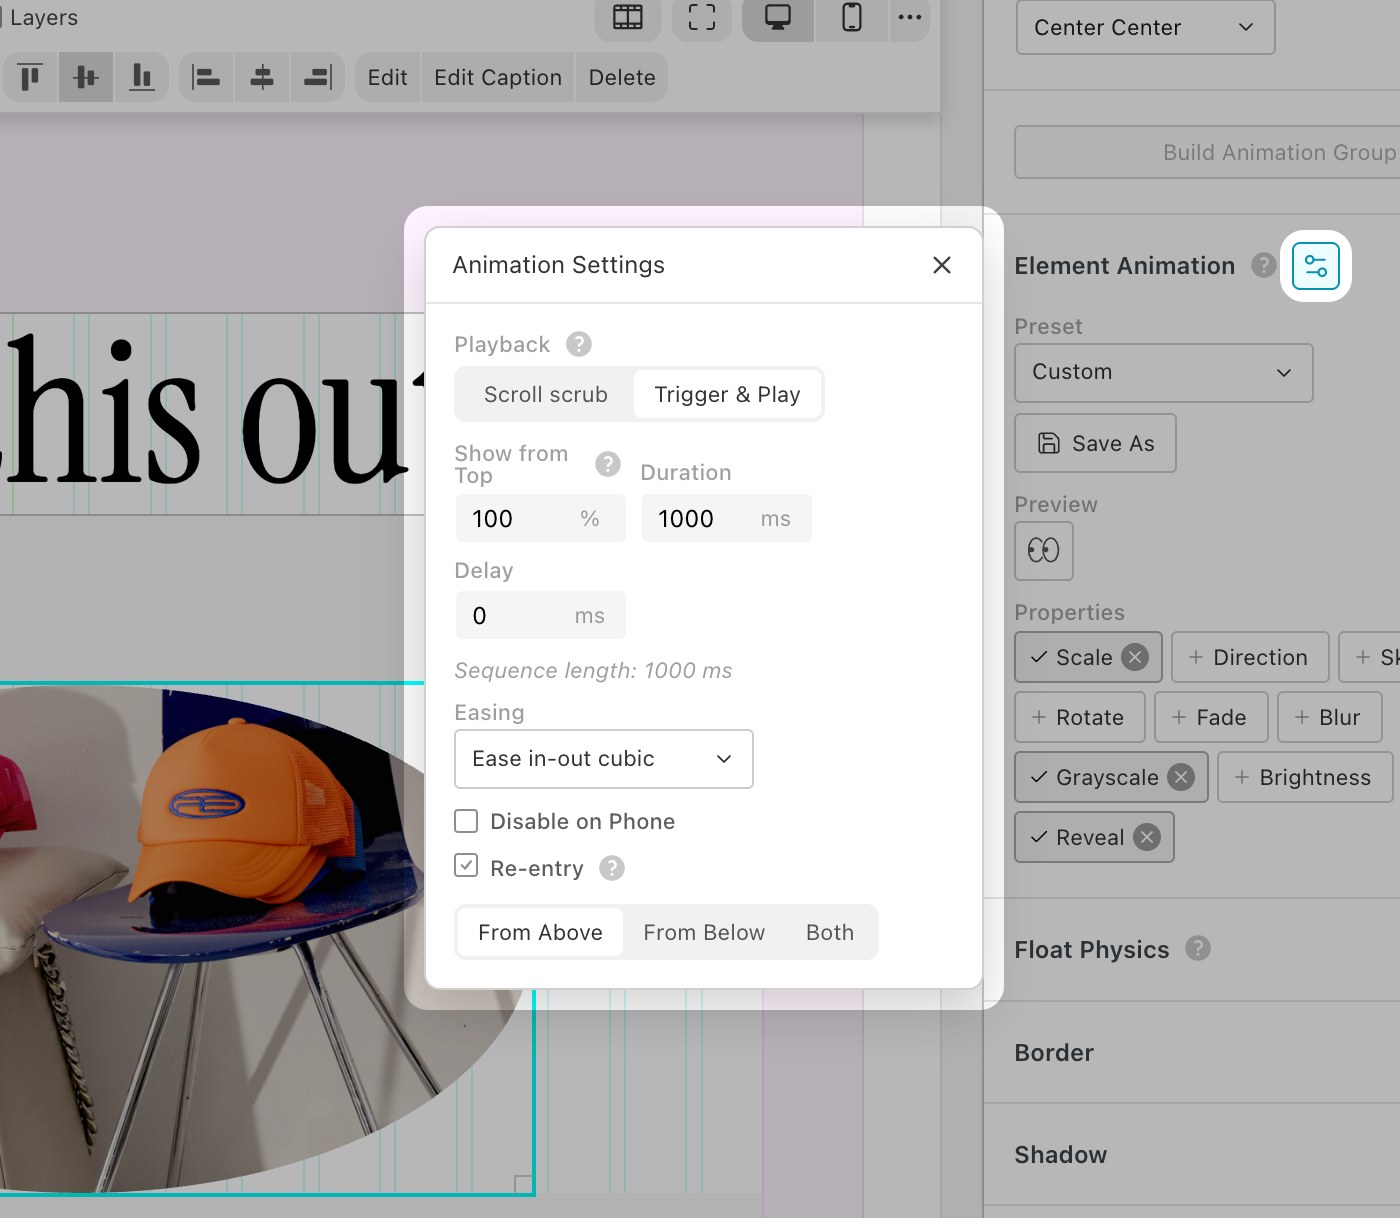Remove the Reveal property

coord(1147,837)
